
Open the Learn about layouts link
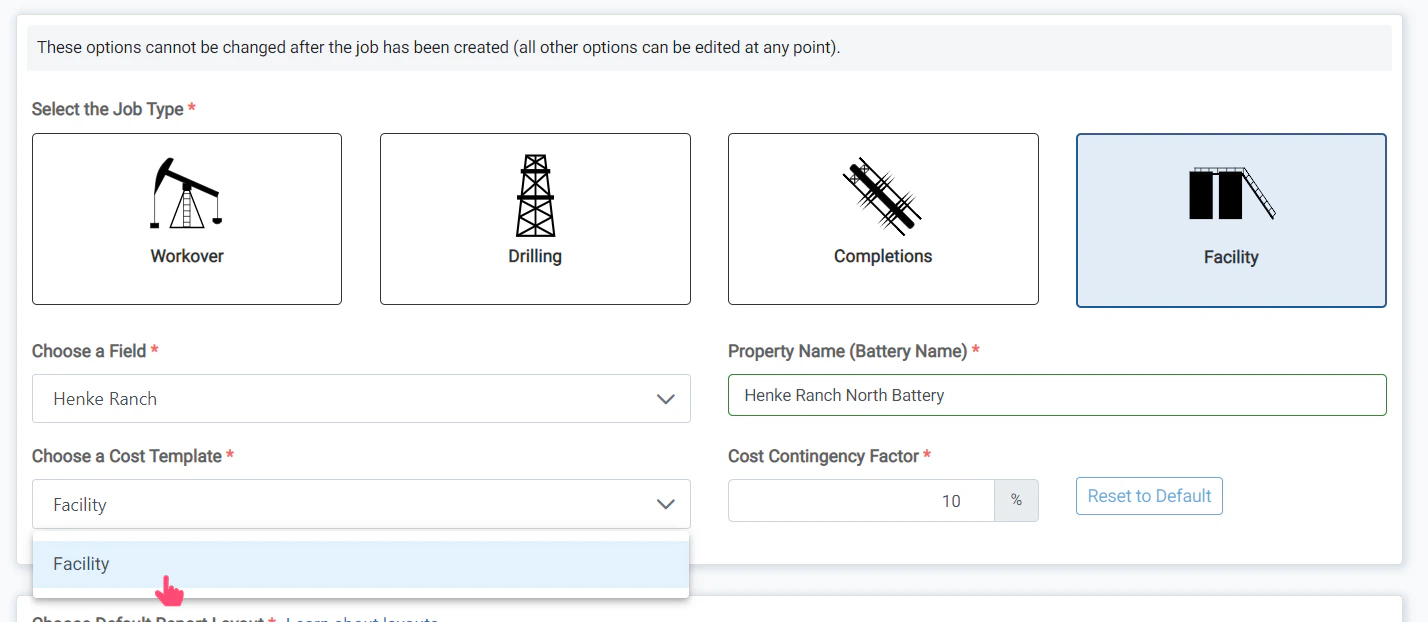pos(362,618)
